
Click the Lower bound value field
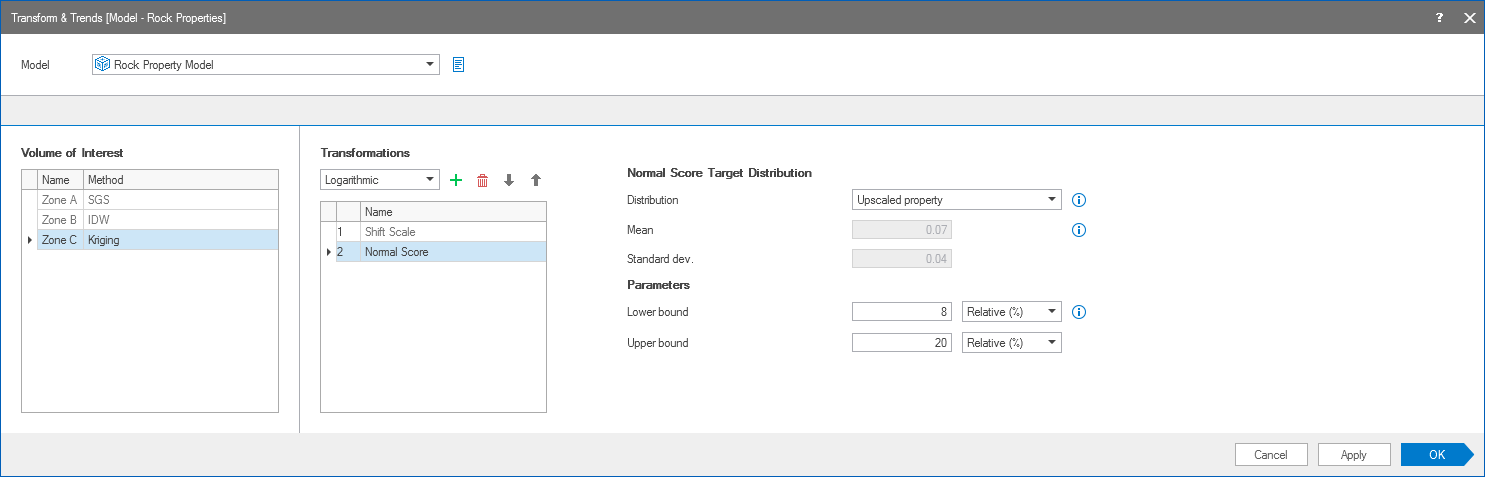(901, 312)
